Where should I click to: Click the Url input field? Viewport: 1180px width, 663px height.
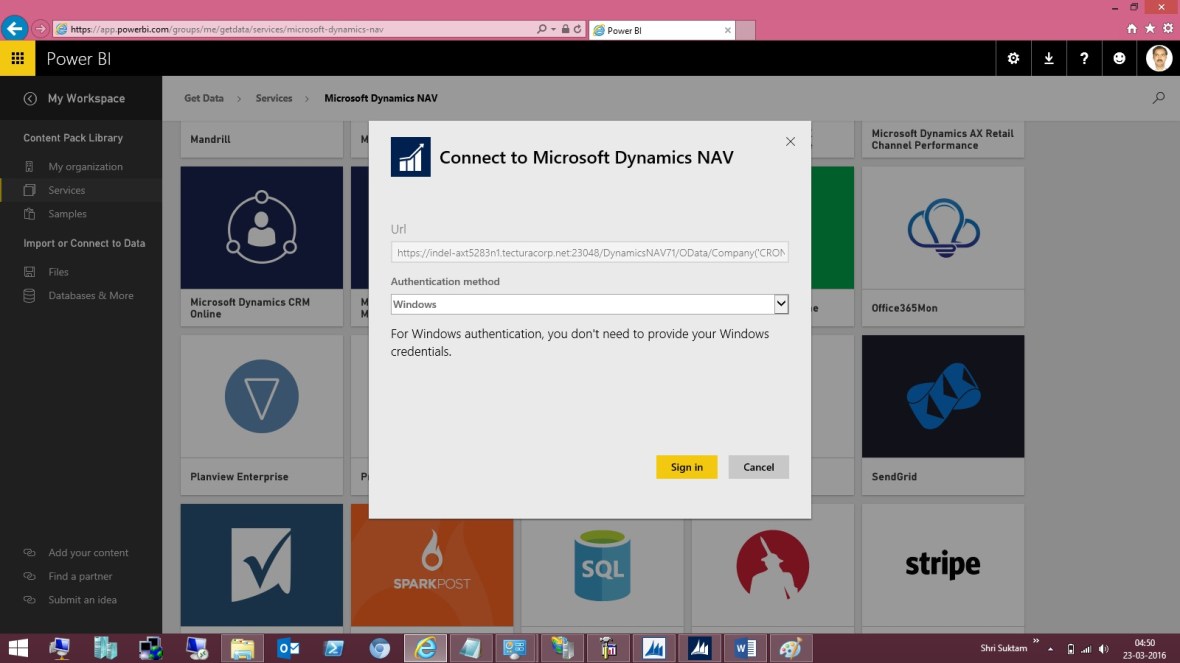point(590,251)
